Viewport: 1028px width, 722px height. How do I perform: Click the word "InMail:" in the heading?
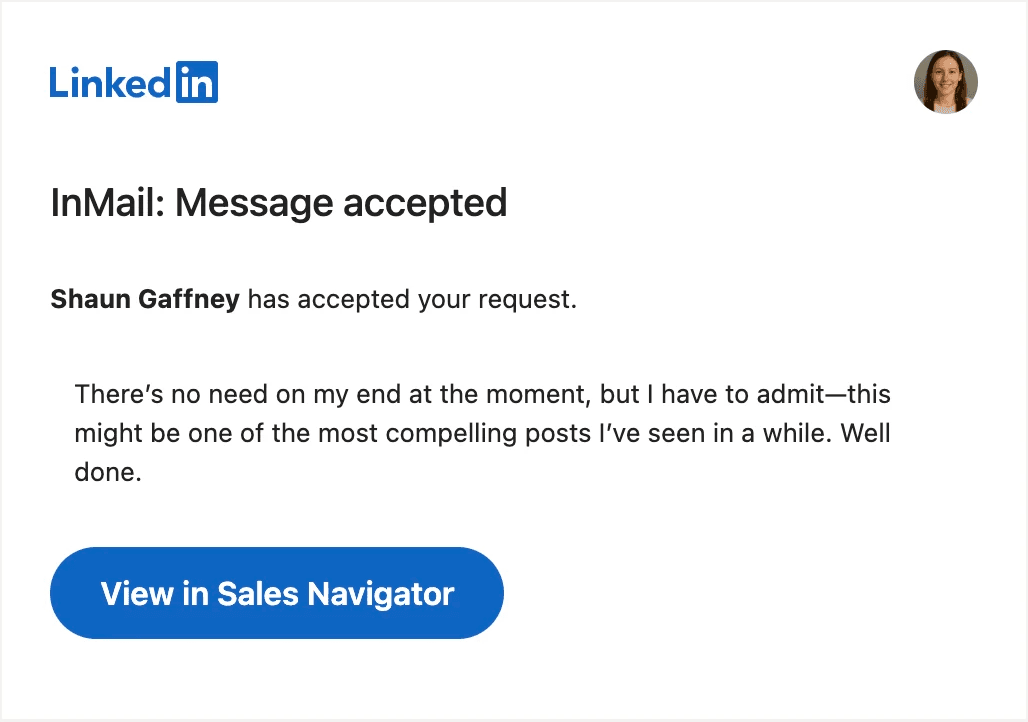coord(108,203)
